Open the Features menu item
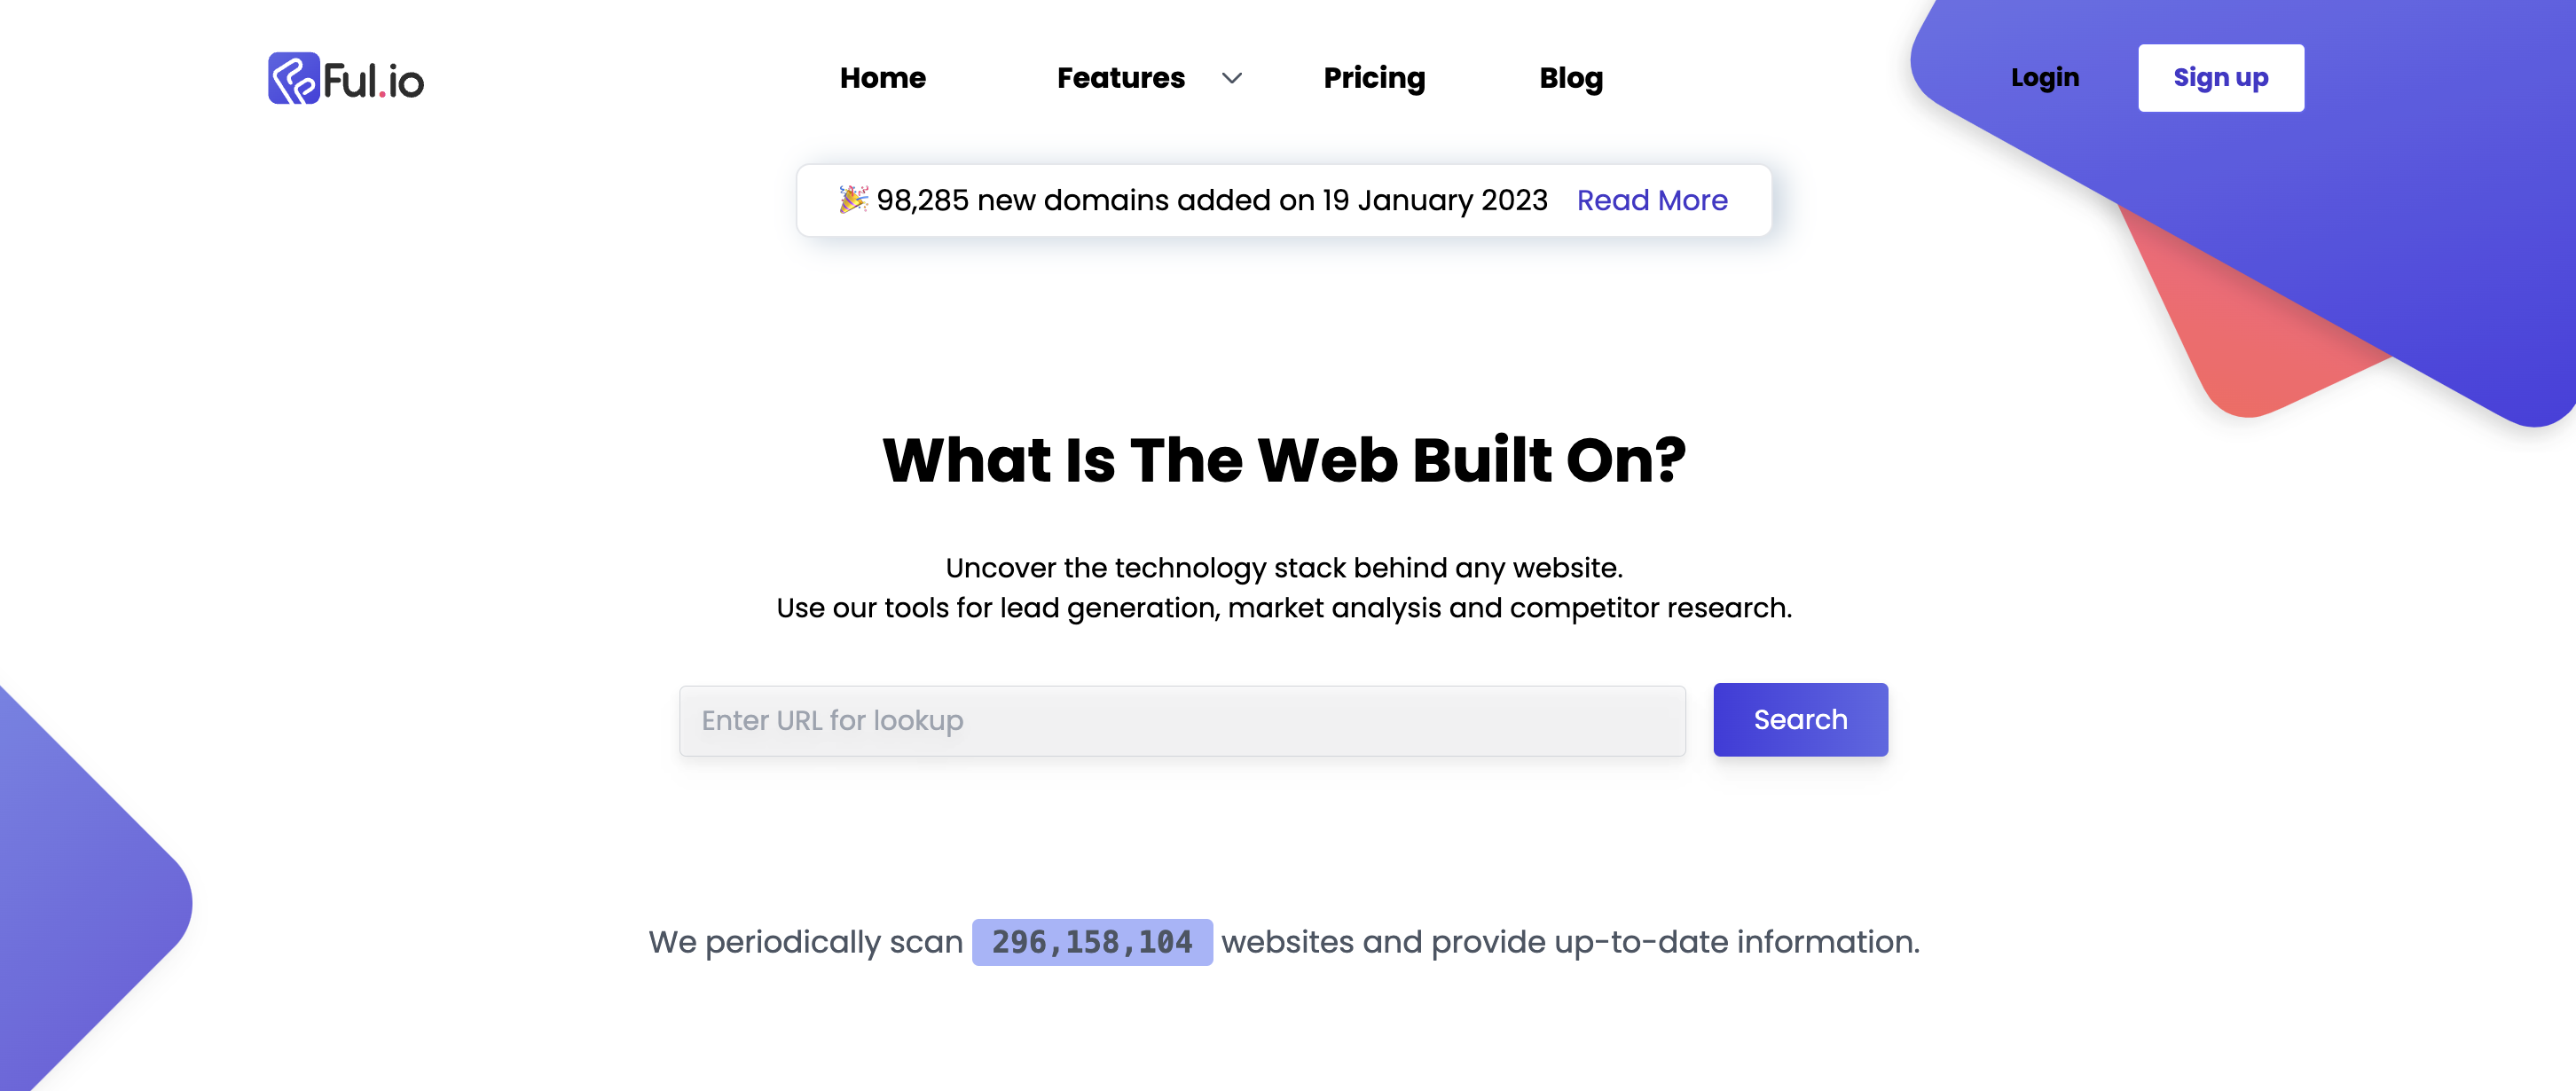The image size is (2576, 1091). coord(1120,78)
